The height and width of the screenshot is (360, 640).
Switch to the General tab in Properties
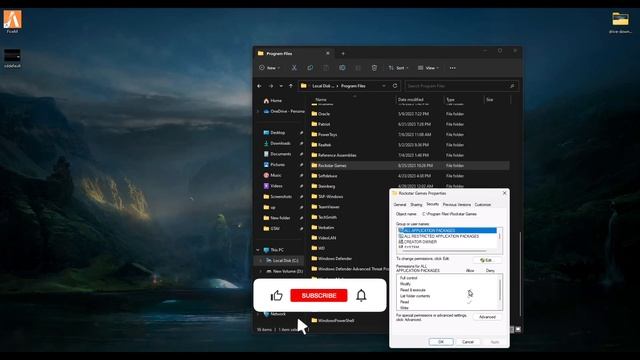[400, 204]
